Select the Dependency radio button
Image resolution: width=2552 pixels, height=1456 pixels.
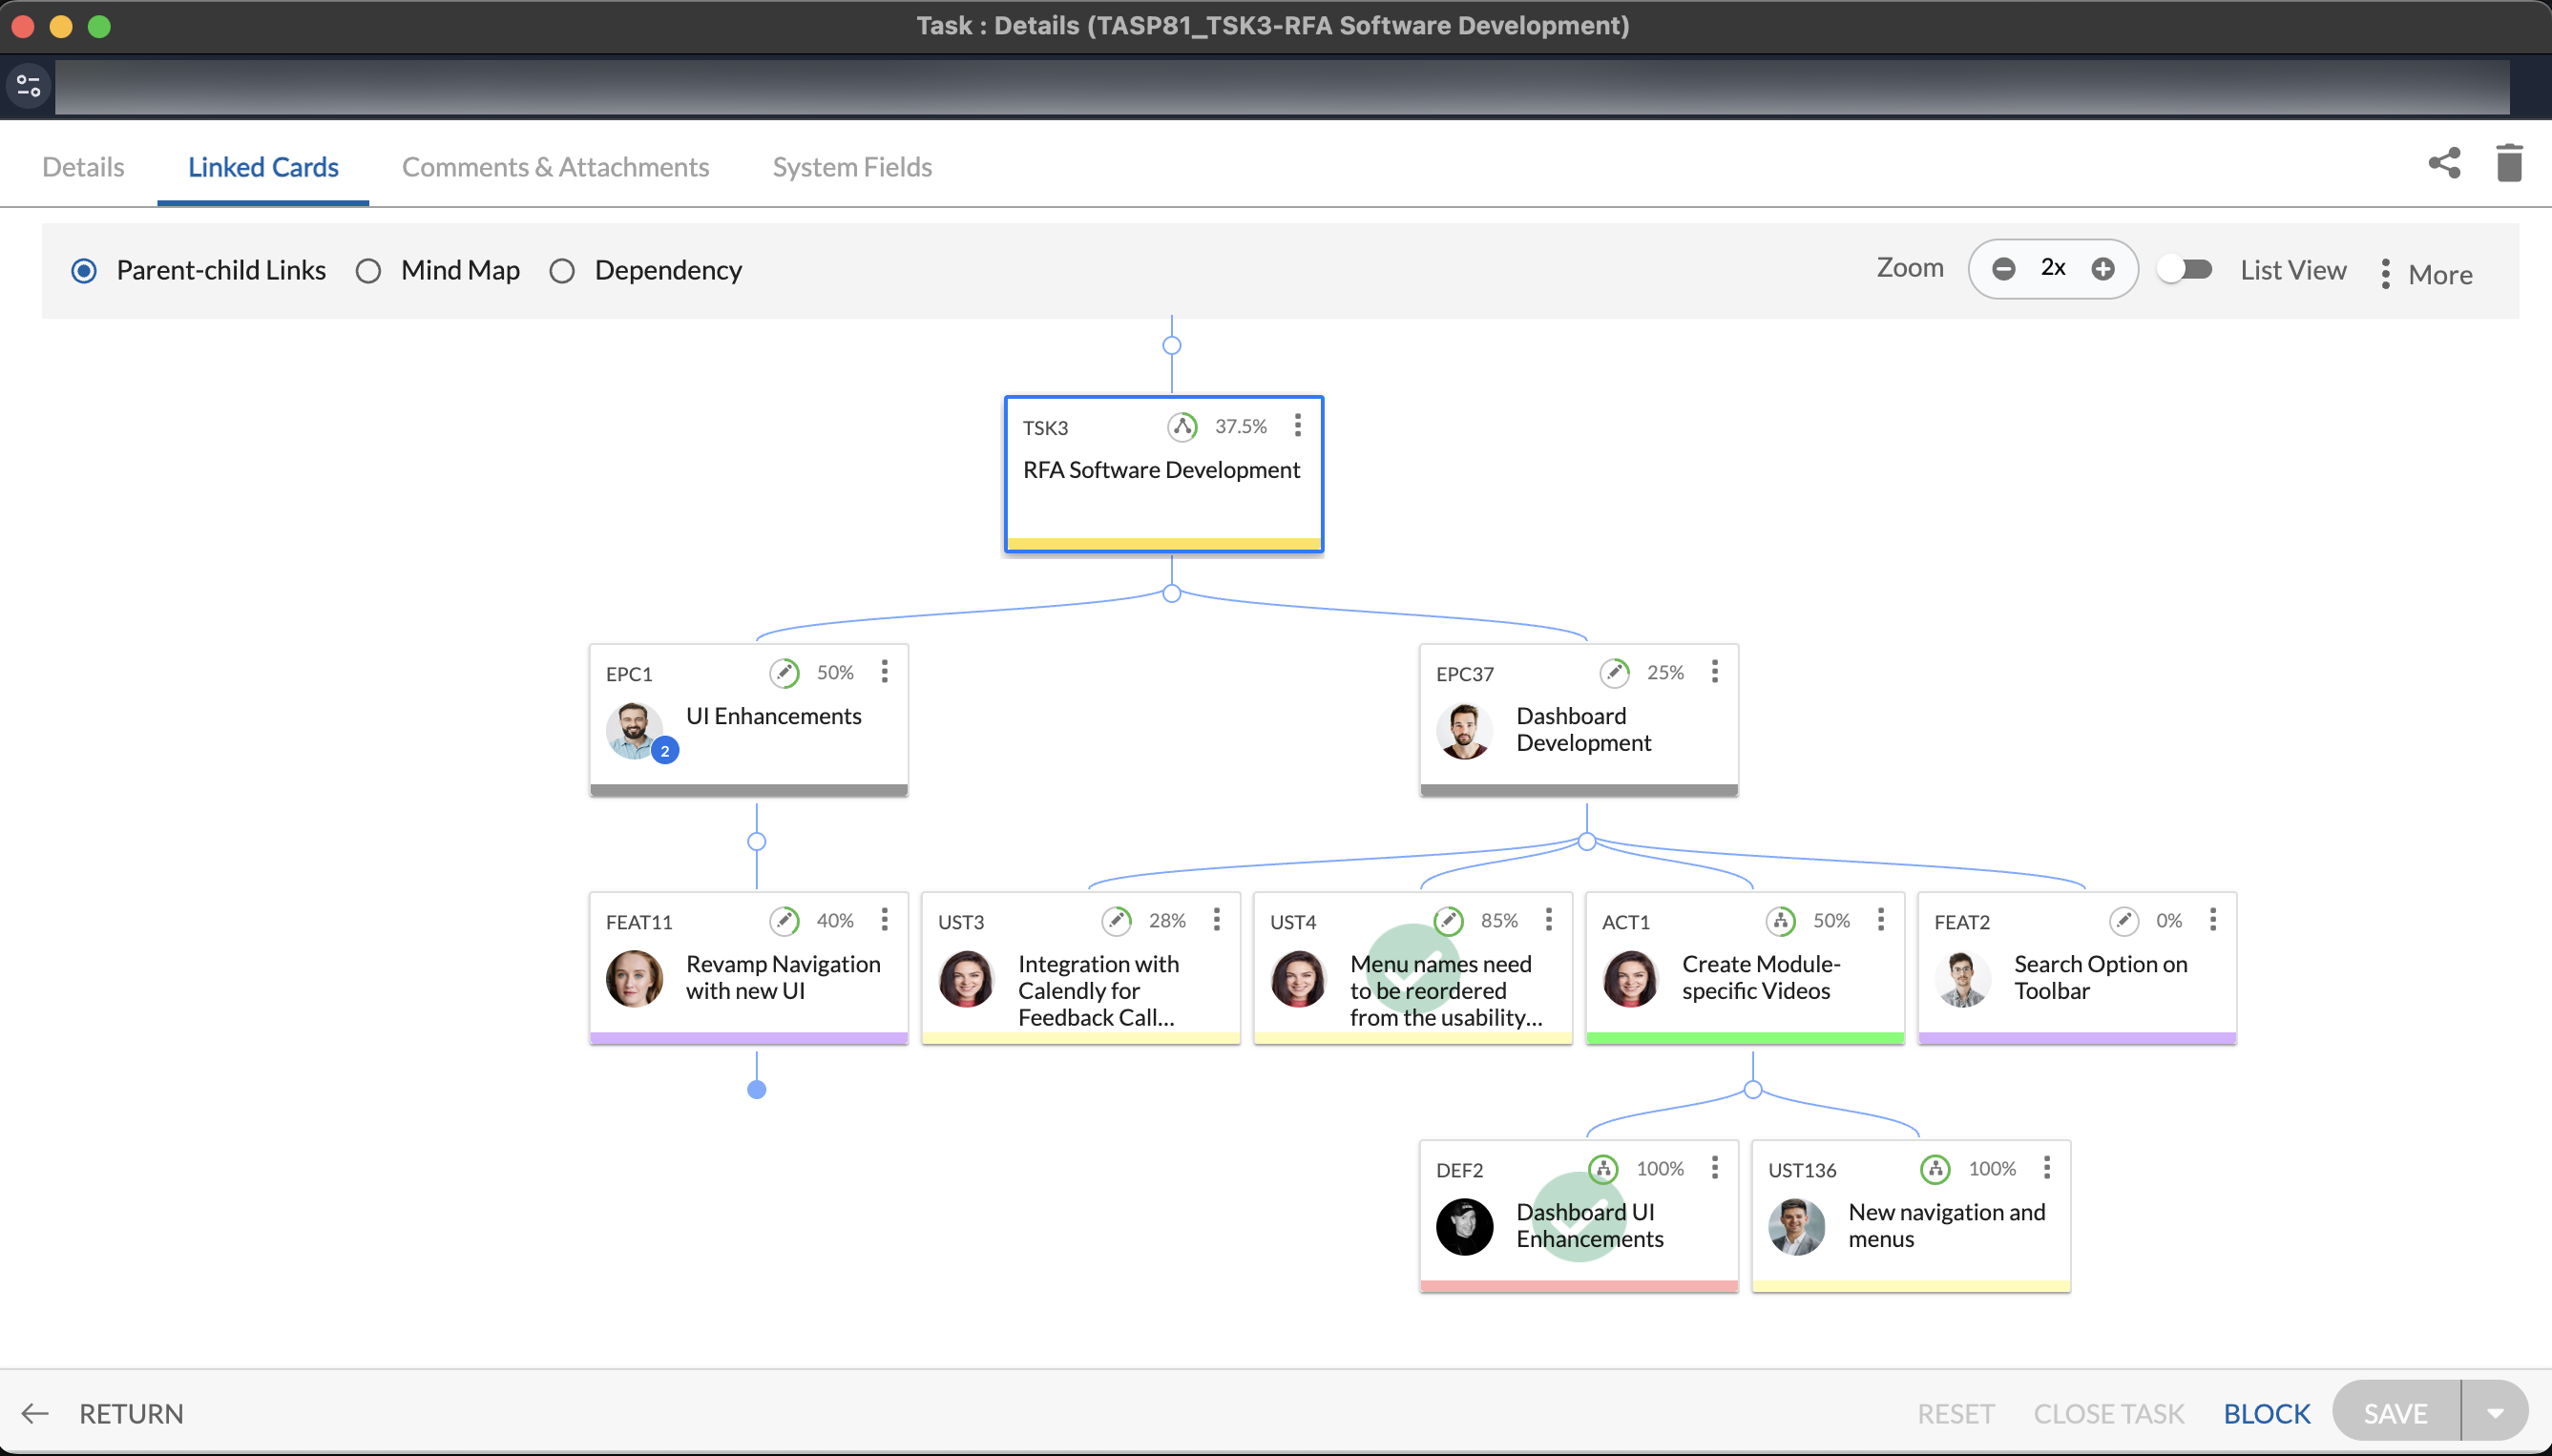pyautogui.click(x=562, y=271)
